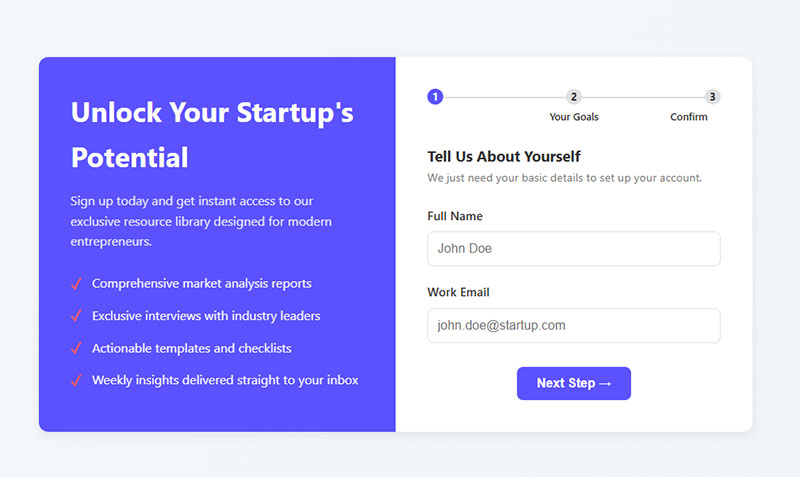Viewport: 800px width, 477px height.
Task: Open the Your Goals step label
Action: click(x=574, y=117)
